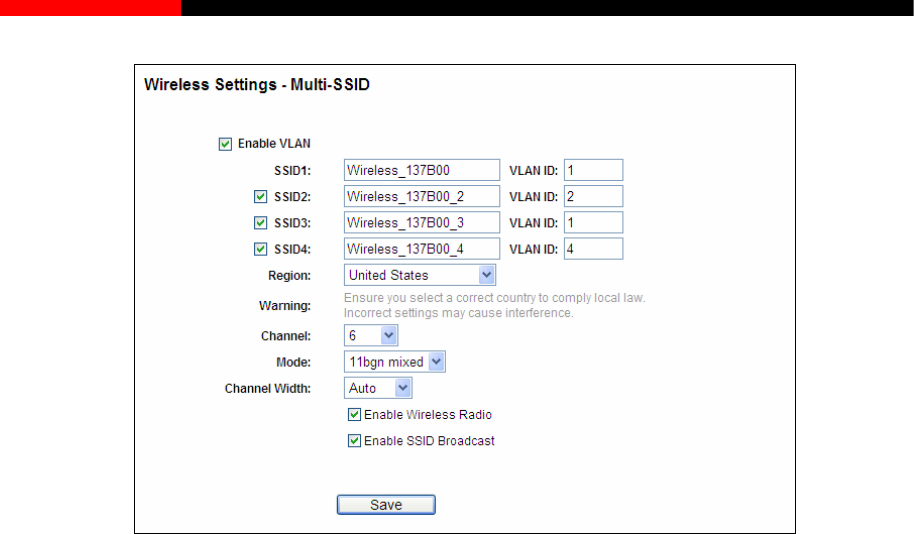Click the VLAN ID field for SSID2
The height and width of the screenshot is (534, 914).
pos(593,196)
